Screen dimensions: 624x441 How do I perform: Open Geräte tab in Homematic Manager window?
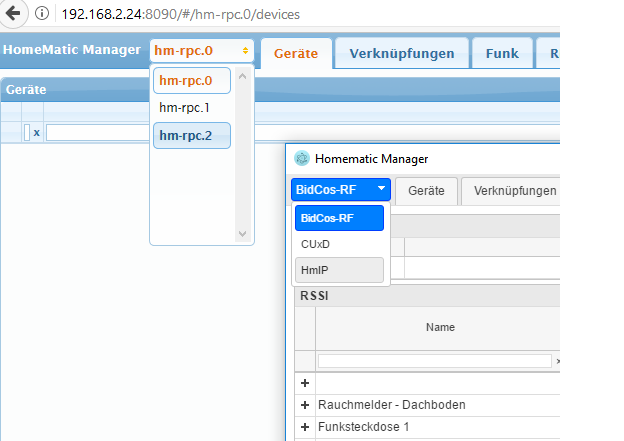(x=426, y=191)
